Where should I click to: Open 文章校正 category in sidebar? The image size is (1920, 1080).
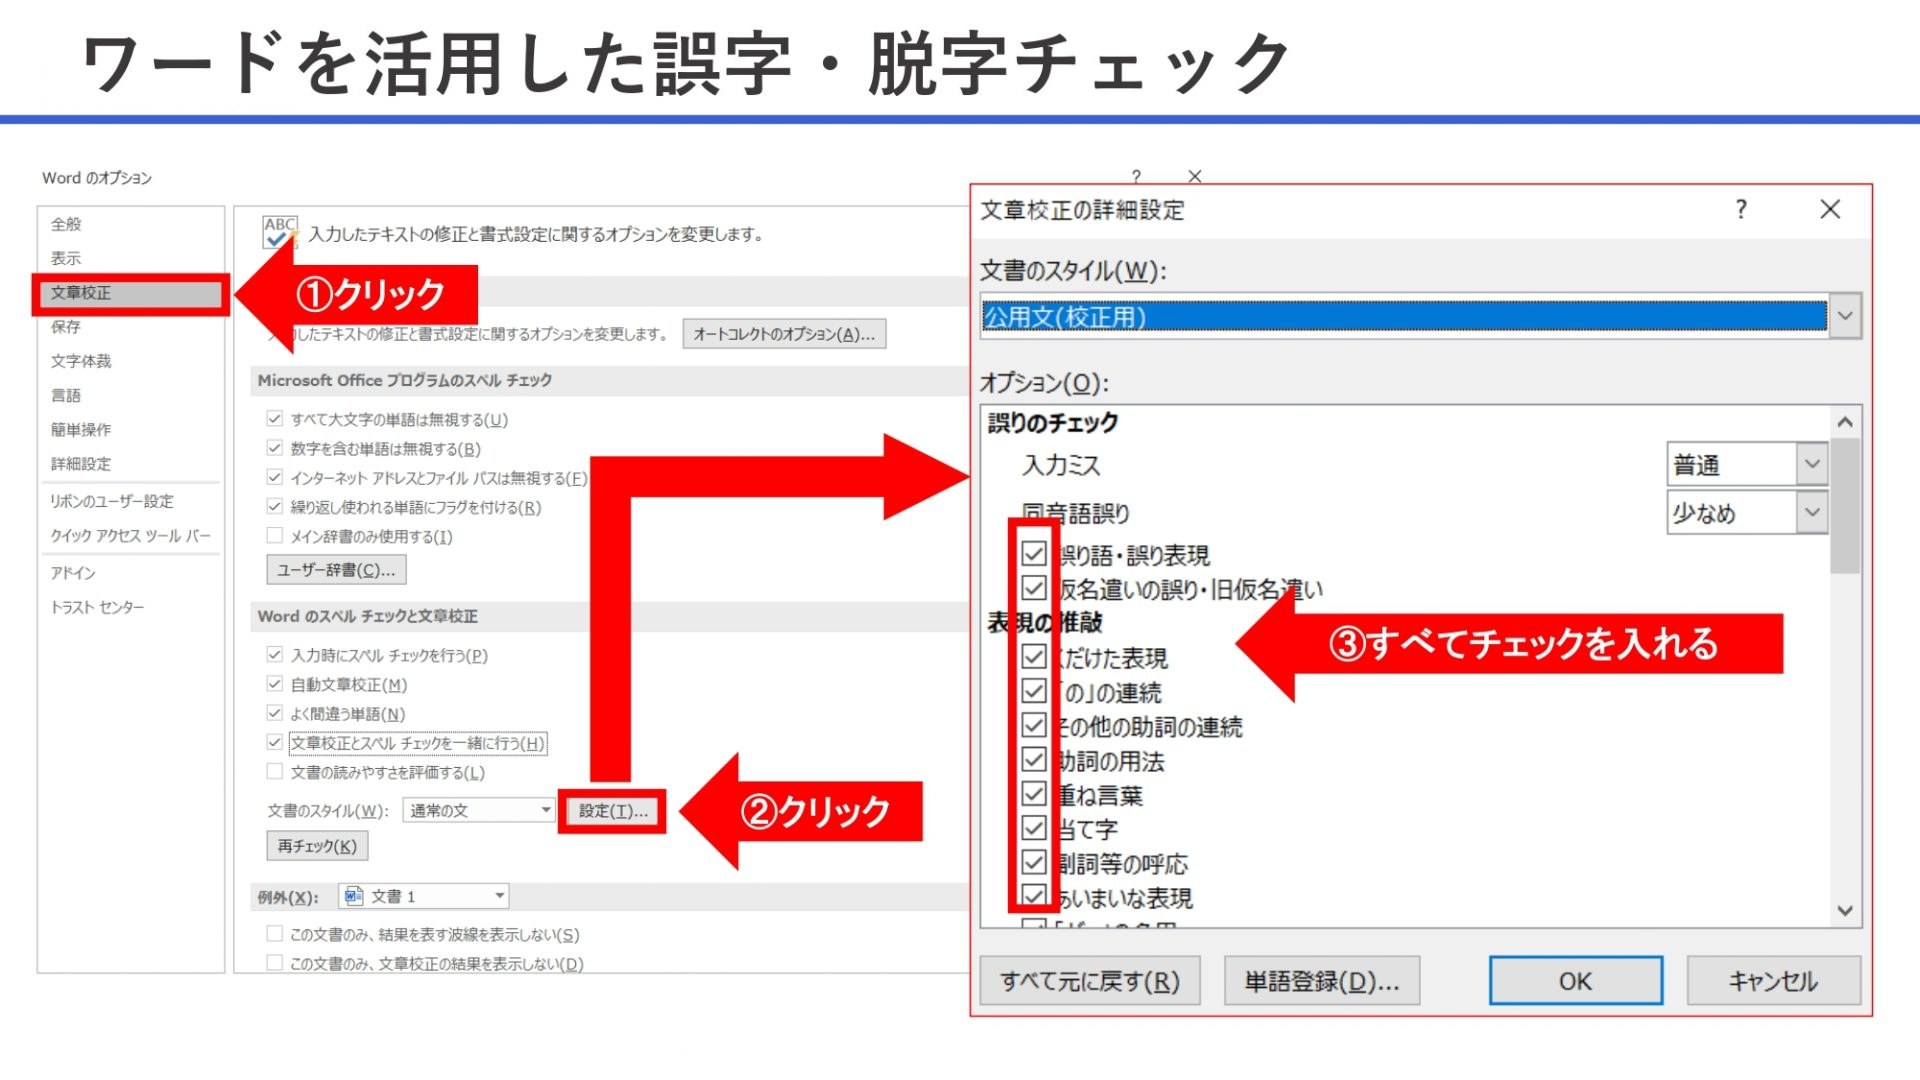(x=130, y=293)
